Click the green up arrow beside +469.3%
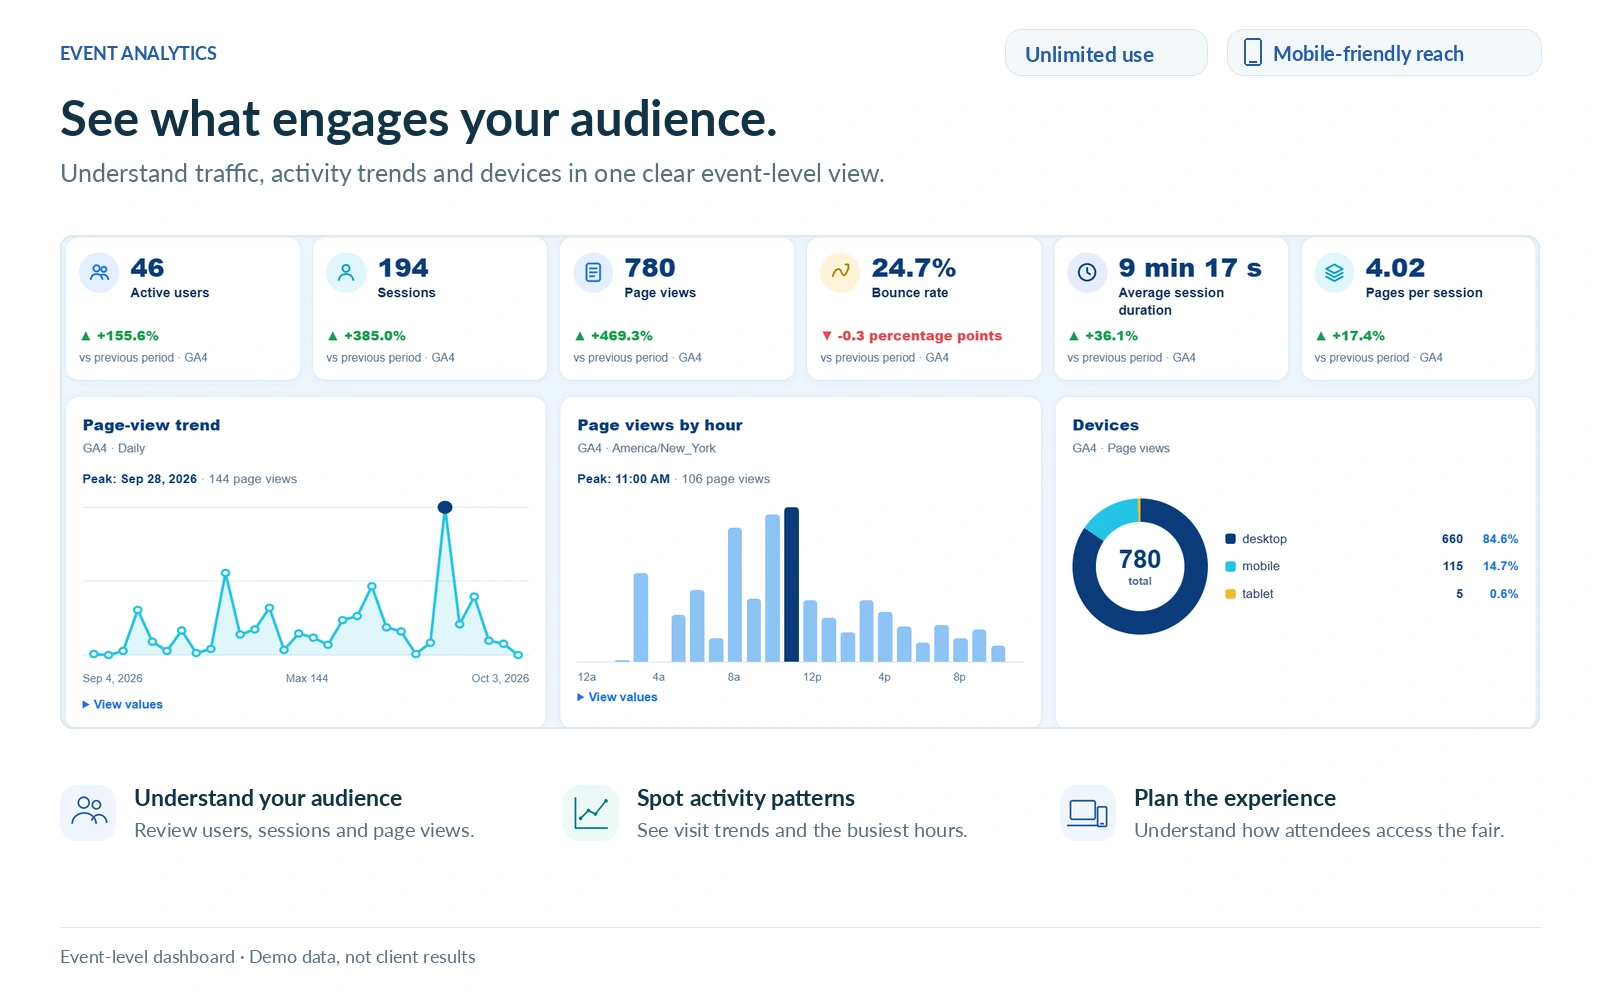 point(580,336)
